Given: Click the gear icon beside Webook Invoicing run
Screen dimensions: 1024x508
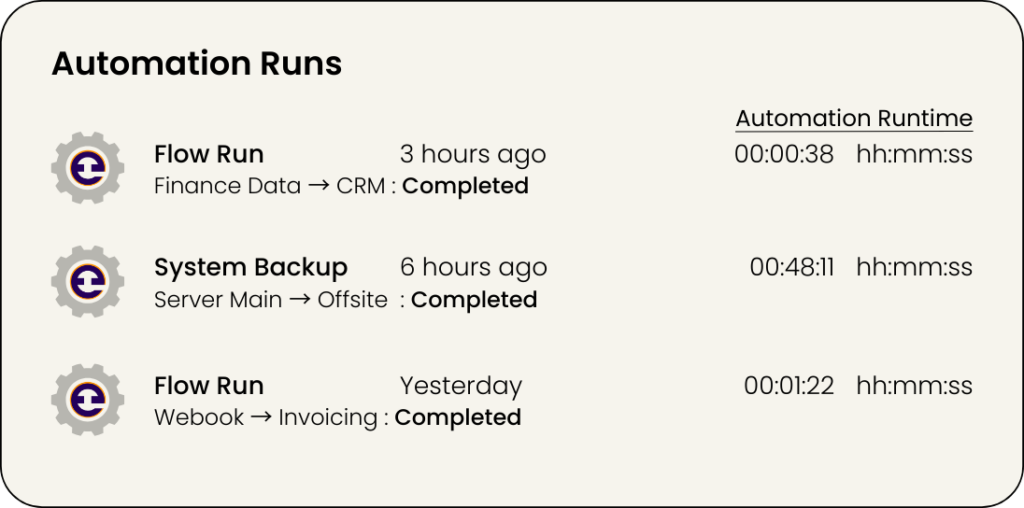Looking at the screenshot, I should (87, 400).
